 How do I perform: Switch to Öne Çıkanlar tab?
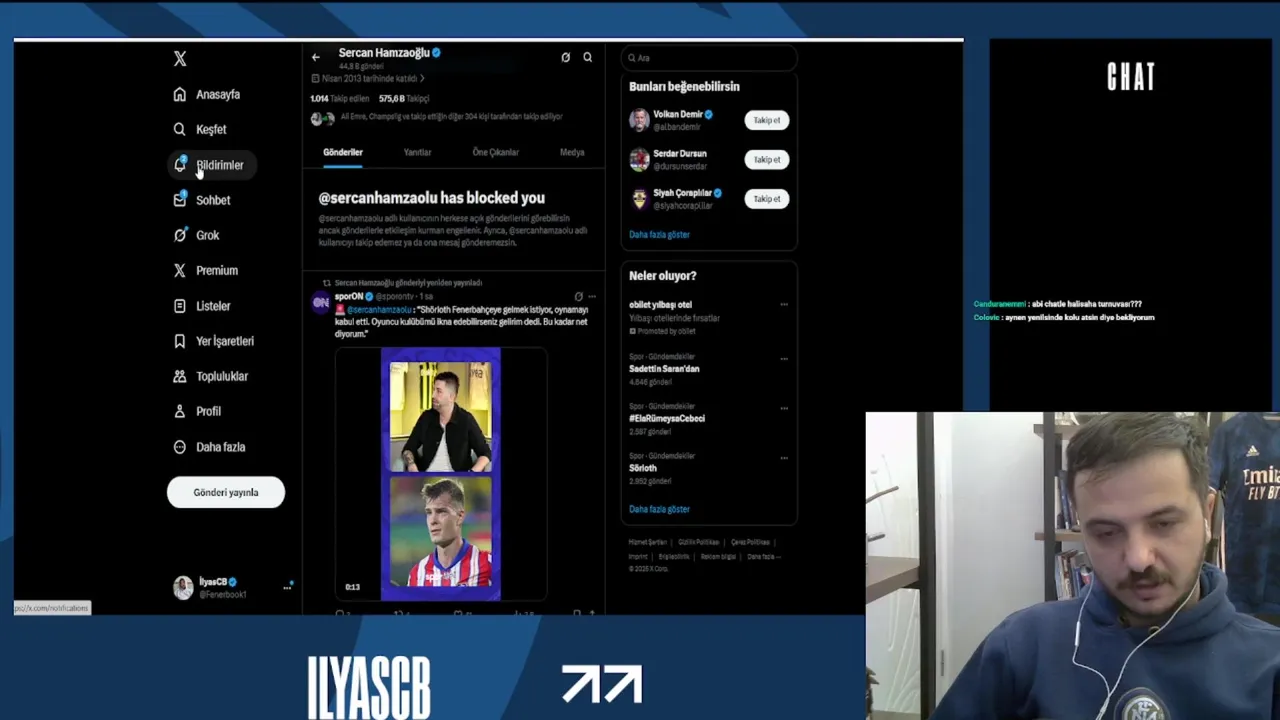(495, 152)
